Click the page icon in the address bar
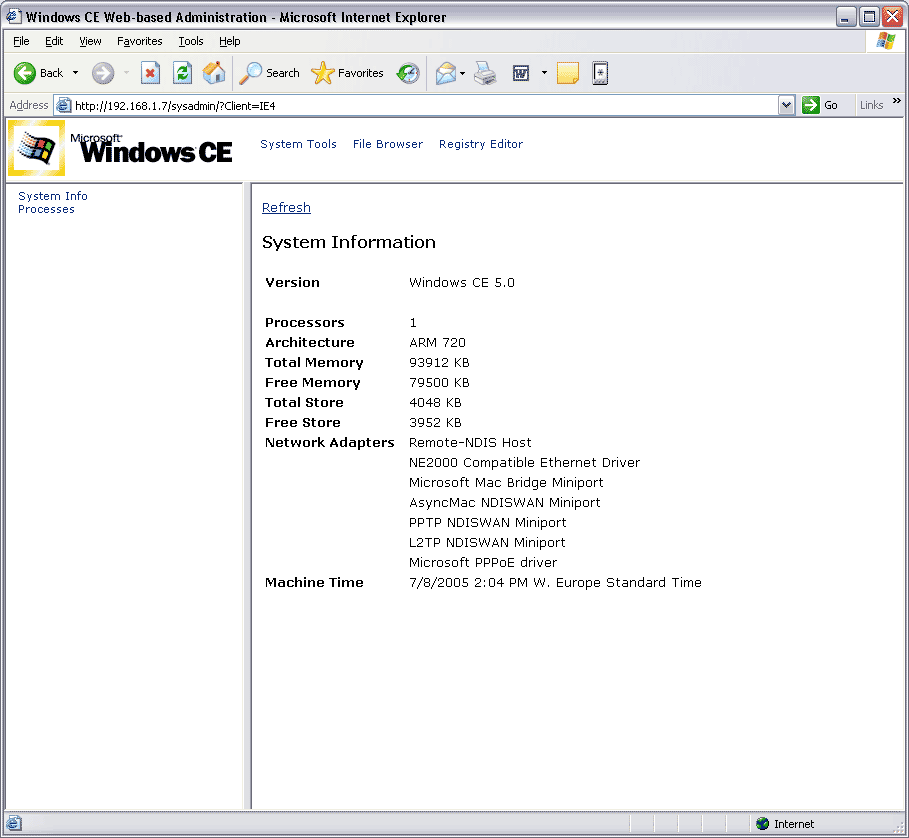 63,105
